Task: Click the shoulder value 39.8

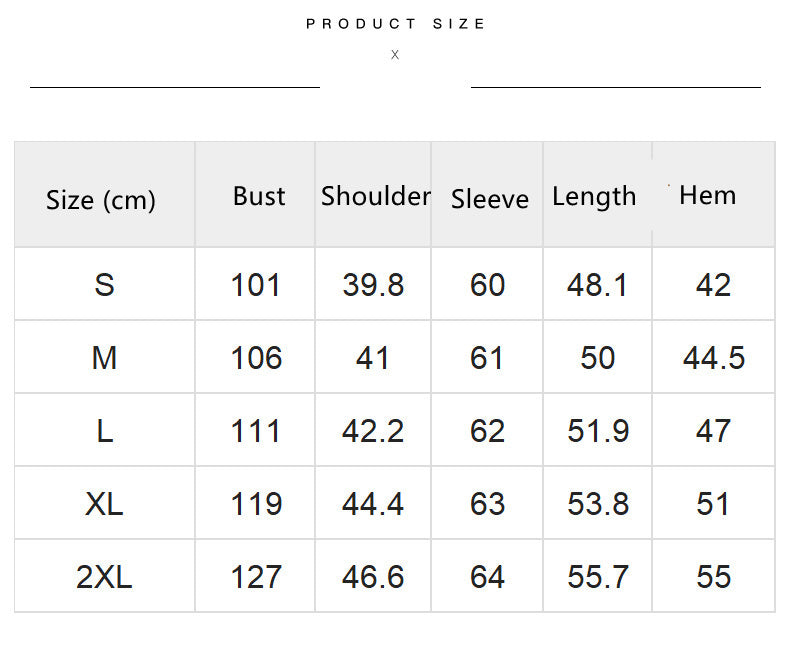Action: tap(373, 285)
